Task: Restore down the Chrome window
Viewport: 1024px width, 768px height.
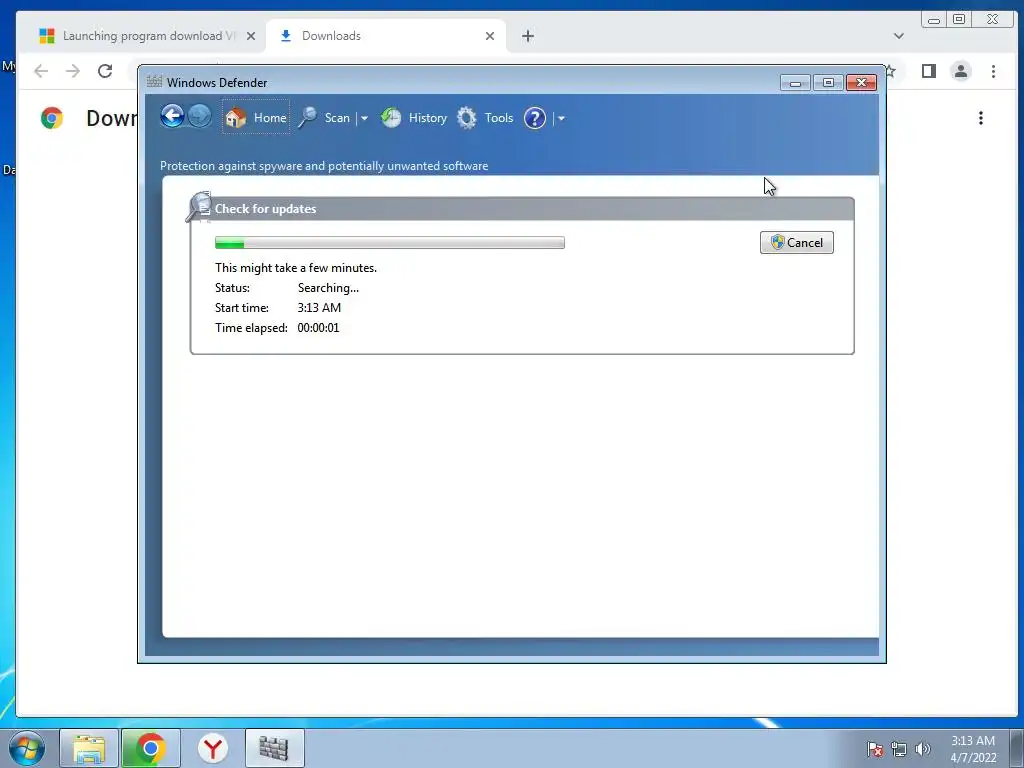Action: coord(959,20)
